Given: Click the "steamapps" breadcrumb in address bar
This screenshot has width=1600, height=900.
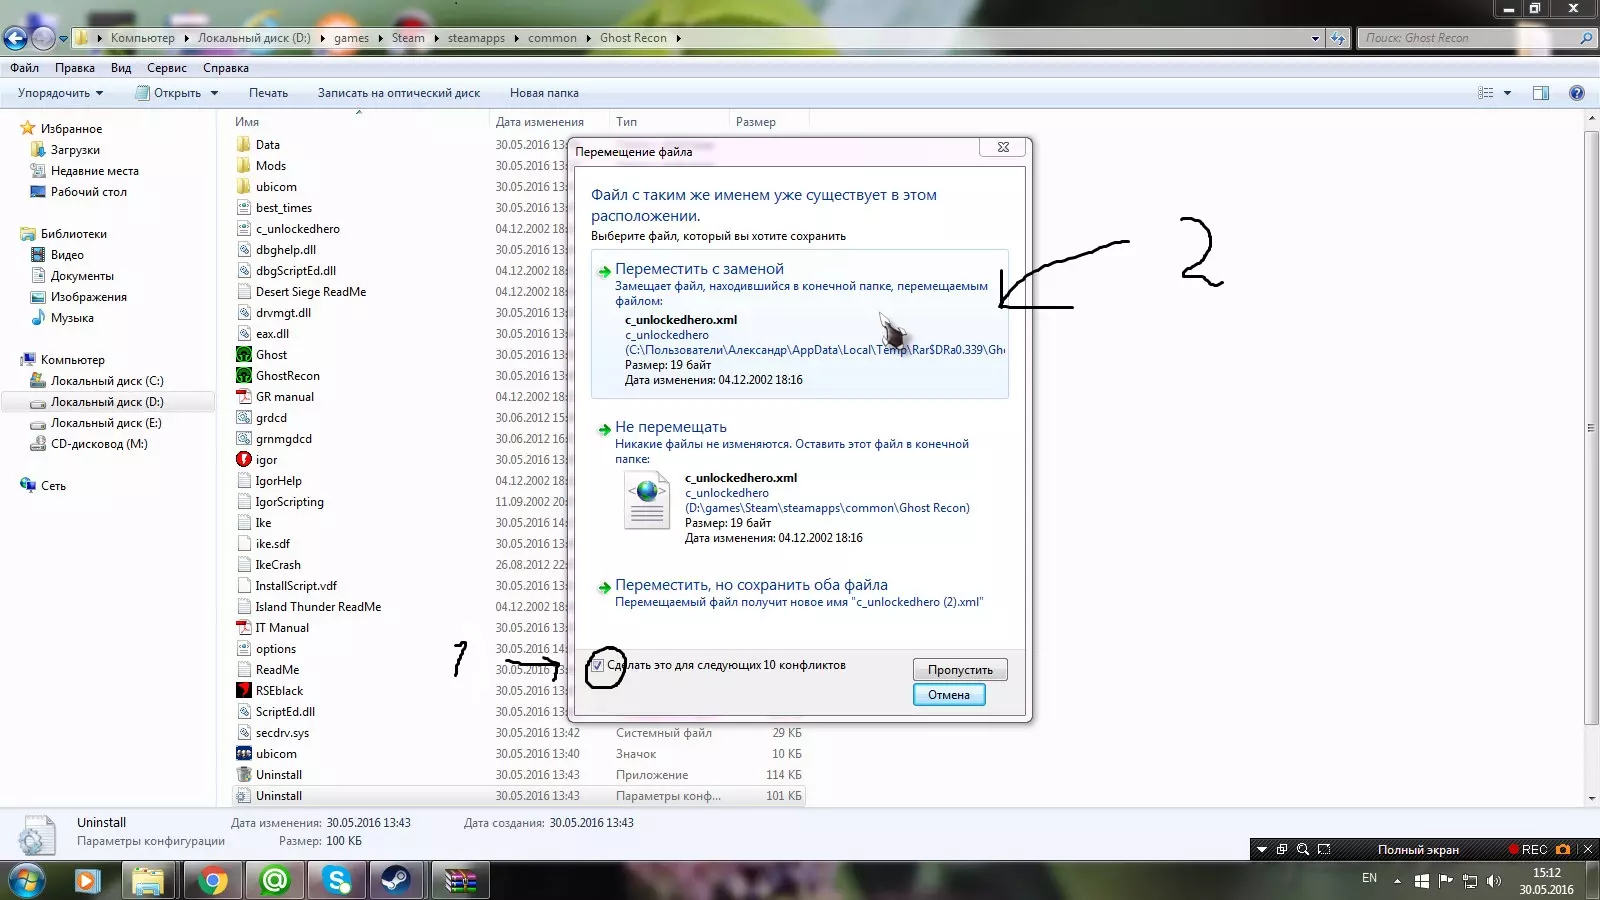Looking at the screenshot, I should pyautogui.click(x=476, y=38).
